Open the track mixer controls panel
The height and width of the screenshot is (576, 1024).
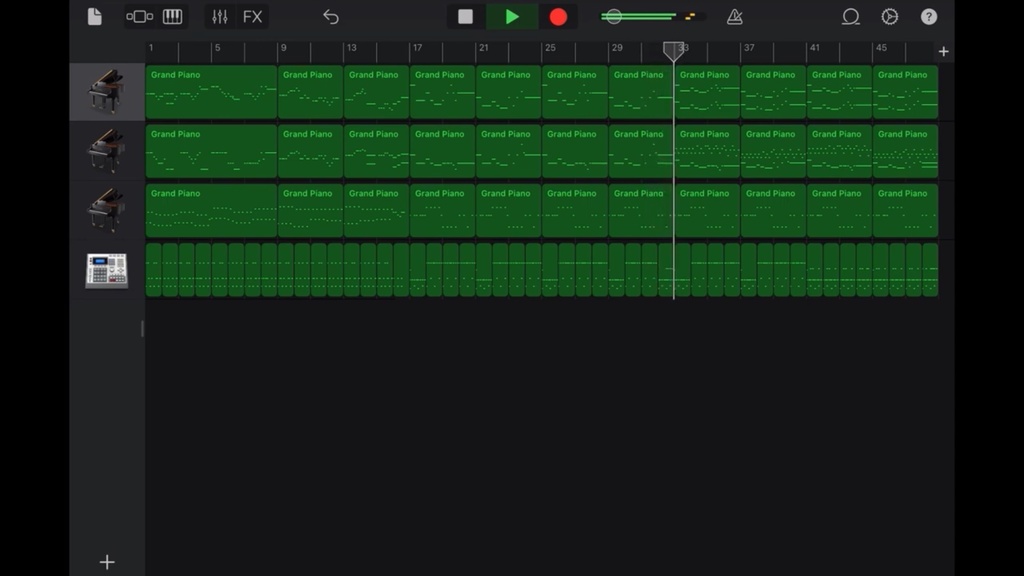click(x=218, y=16)
